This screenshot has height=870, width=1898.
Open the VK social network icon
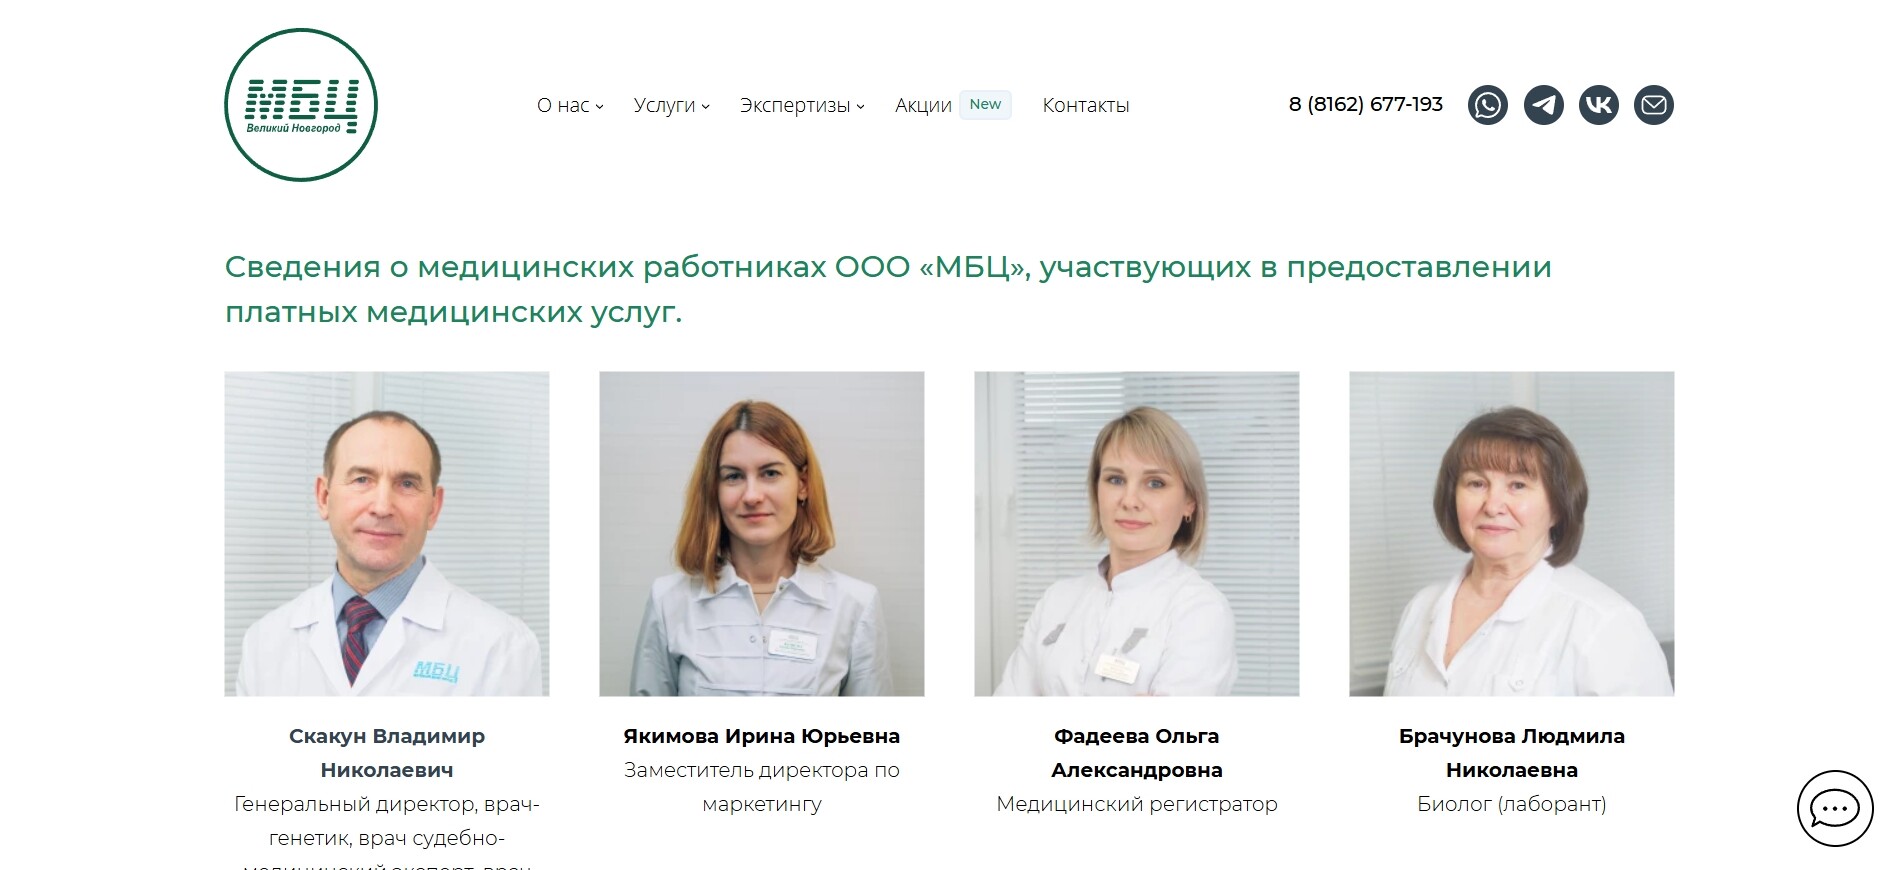coord(1599,105)
